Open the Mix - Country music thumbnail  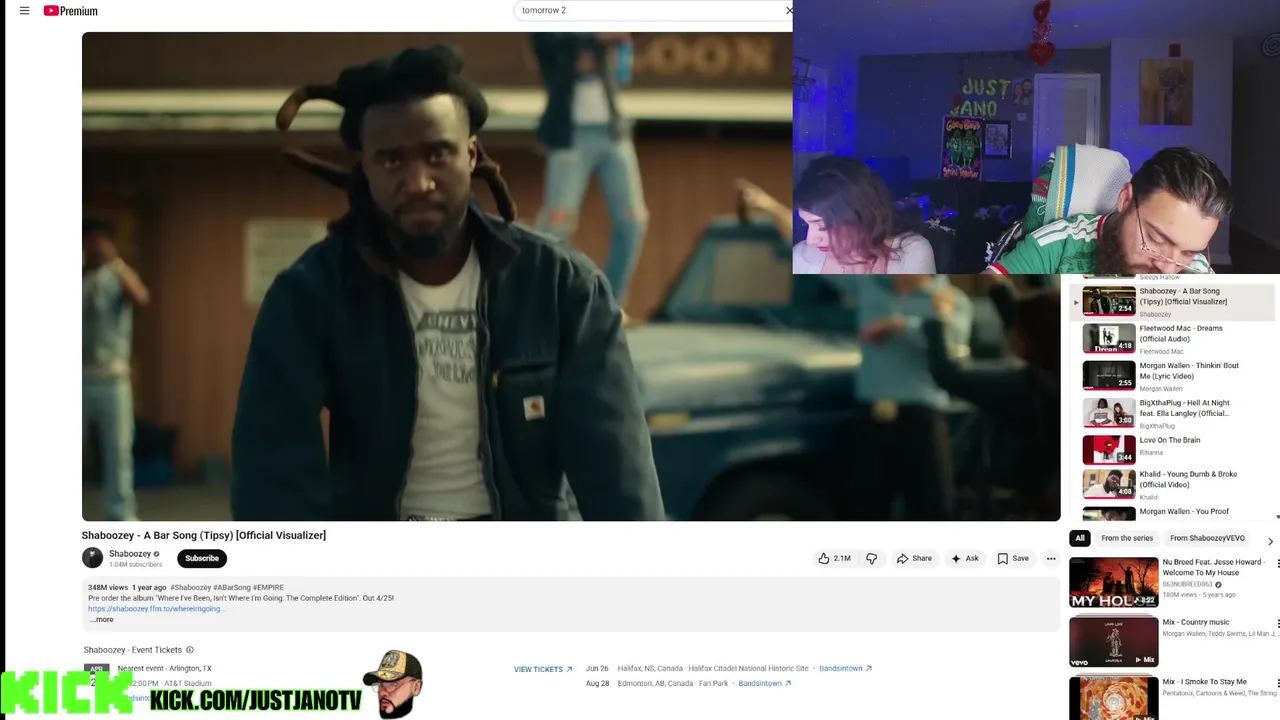[1114, 641]
